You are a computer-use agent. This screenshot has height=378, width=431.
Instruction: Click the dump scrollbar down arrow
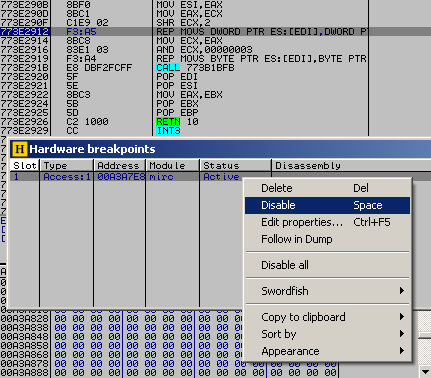click(425, 372)
